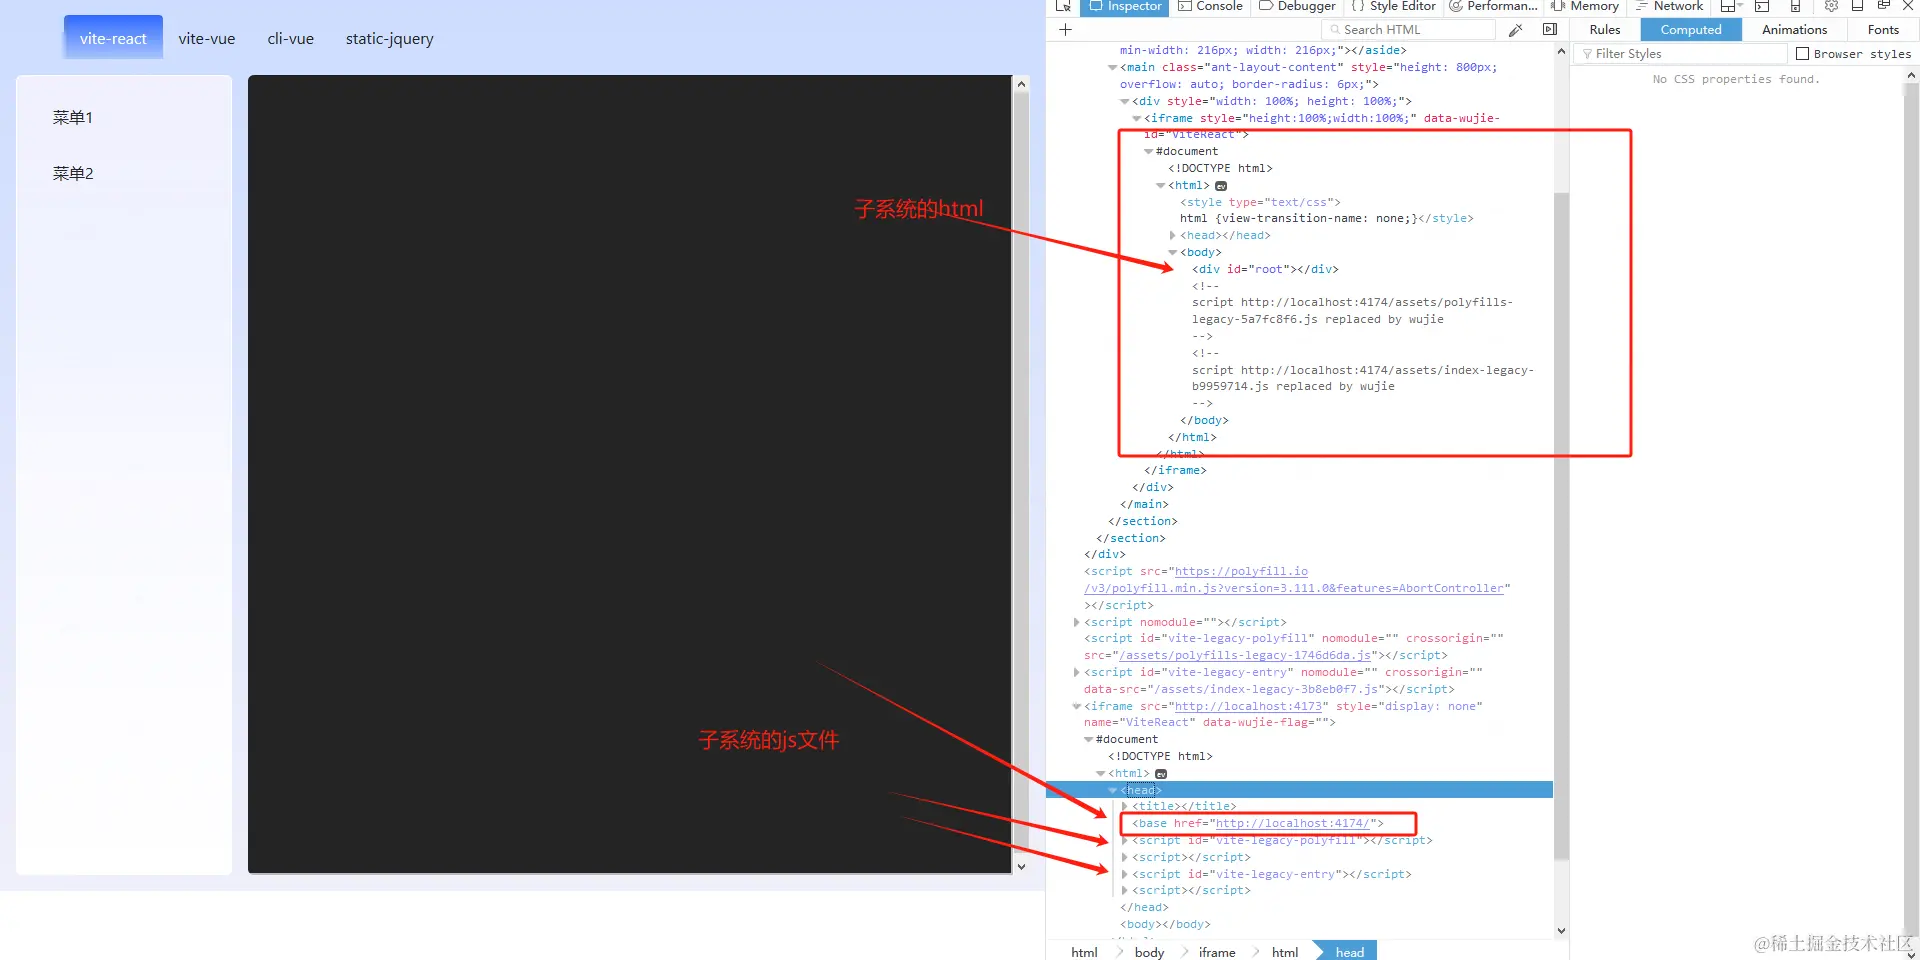
Task: Select the vite-react tab in the page
Action: [x=113, y=39]
